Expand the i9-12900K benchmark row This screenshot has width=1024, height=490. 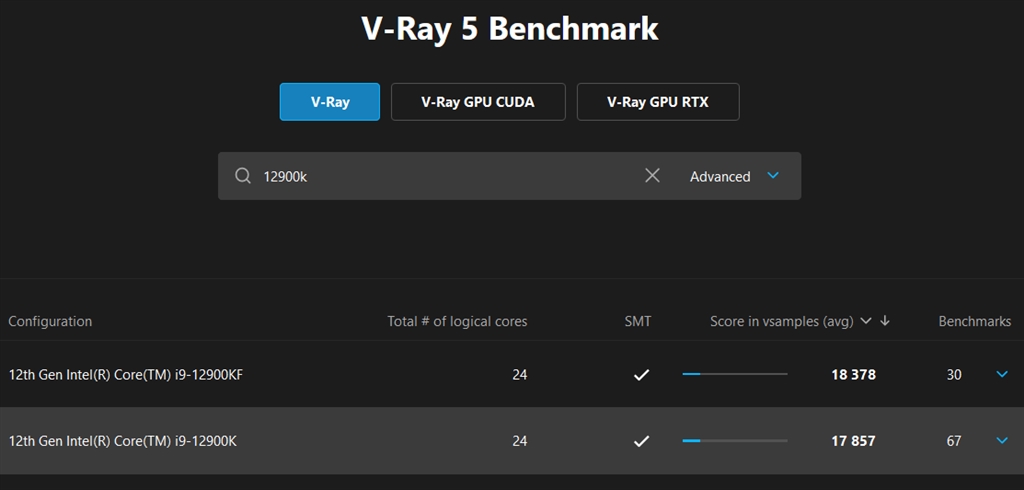click(x=1003, y=441)
